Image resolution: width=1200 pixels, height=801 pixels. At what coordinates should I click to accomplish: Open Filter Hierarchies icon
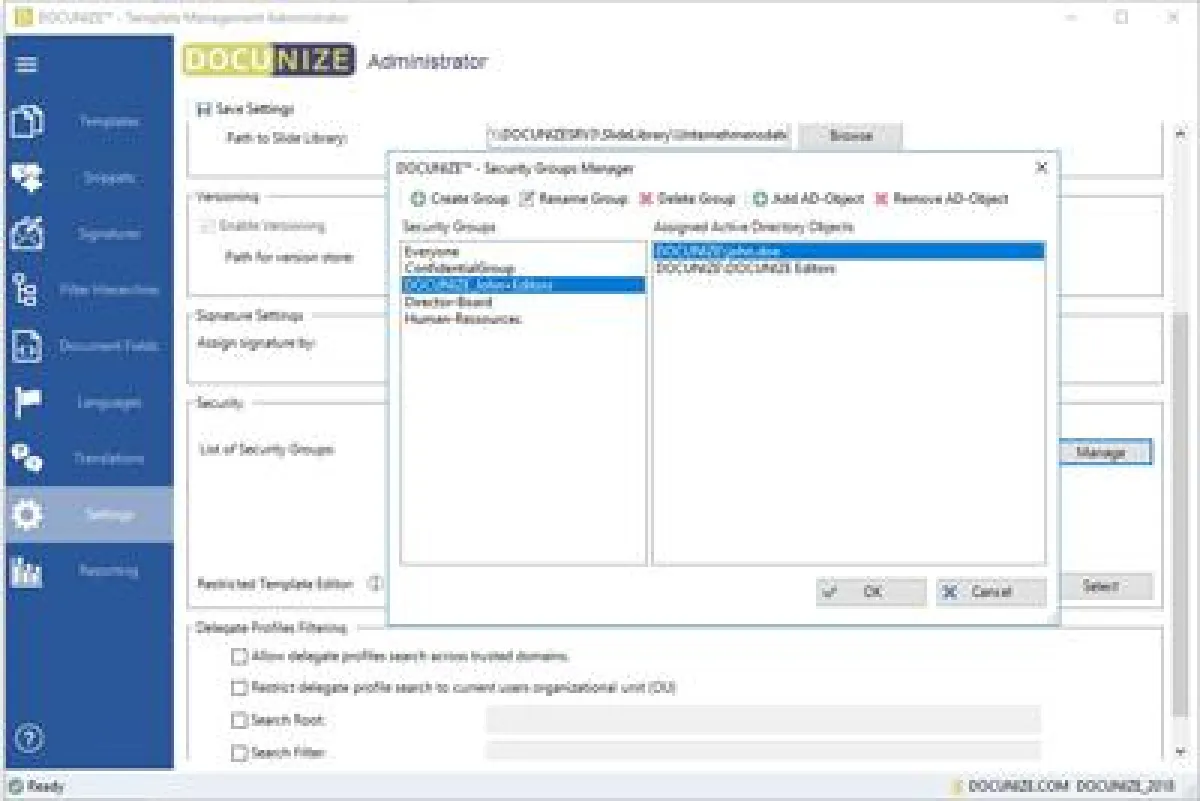tap(27, 290)
